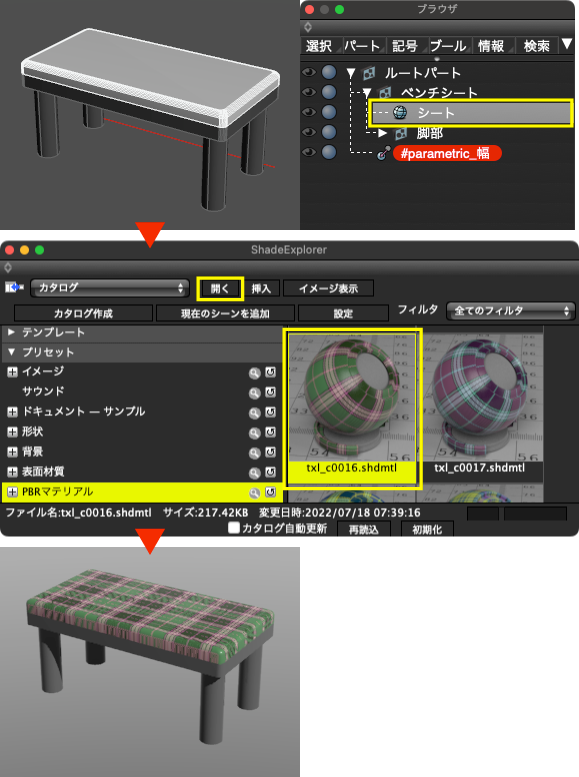Open the 情報 menu in browser
This screenshot has height=777, width=579.
click(x=491, y=46)
